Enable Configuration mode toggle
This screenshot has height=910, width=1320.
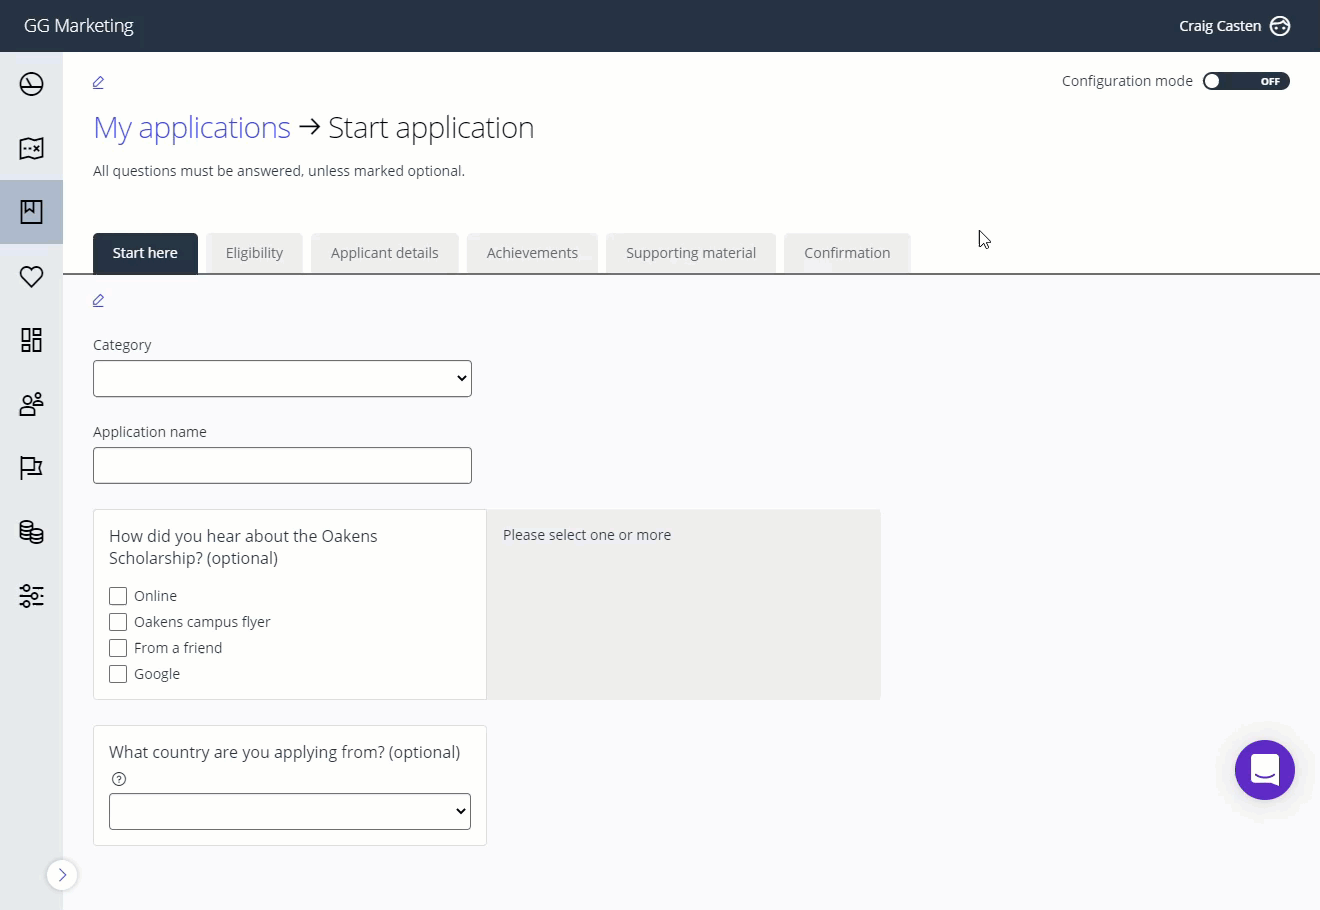1246,81
